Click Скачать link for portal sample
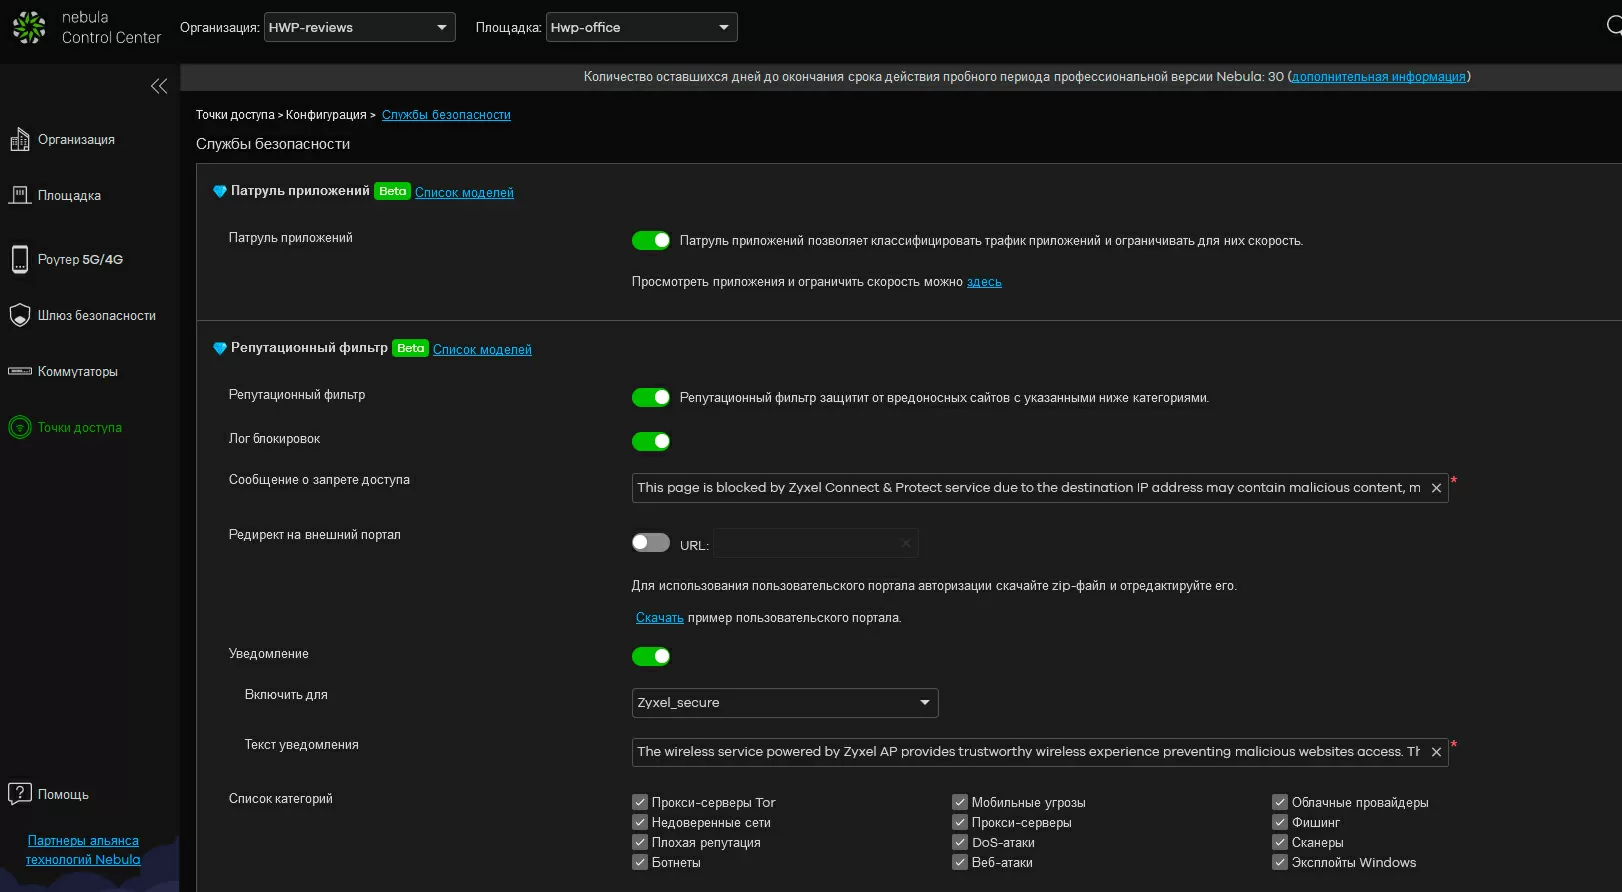This screenshot has width=1622, height=892. pyautogui.click(x=660, y=618)
